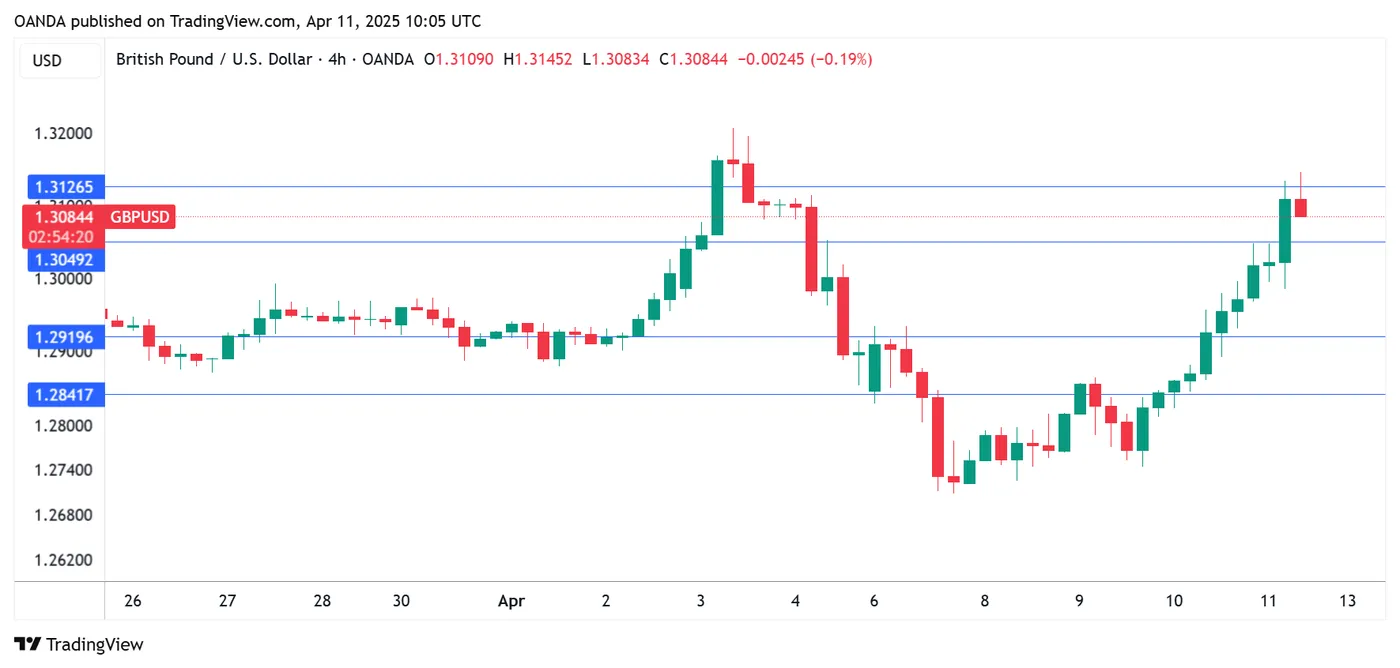Click the 1.28417 horizontal line label

[x=64, y=395]
